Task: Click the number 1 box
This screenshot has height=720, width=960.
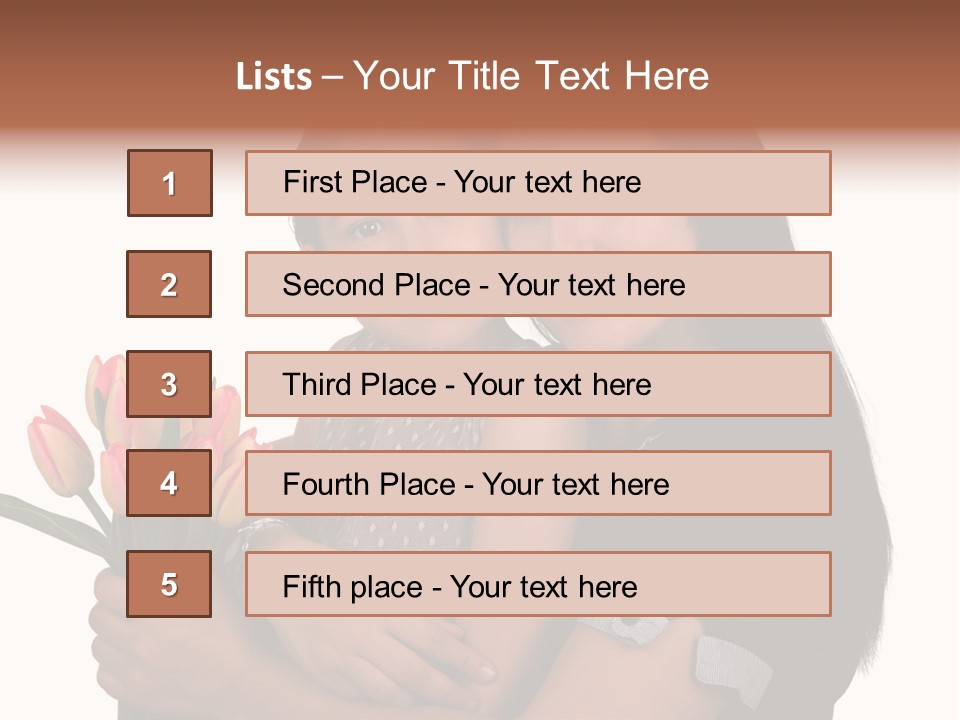Action: point(170,183)
